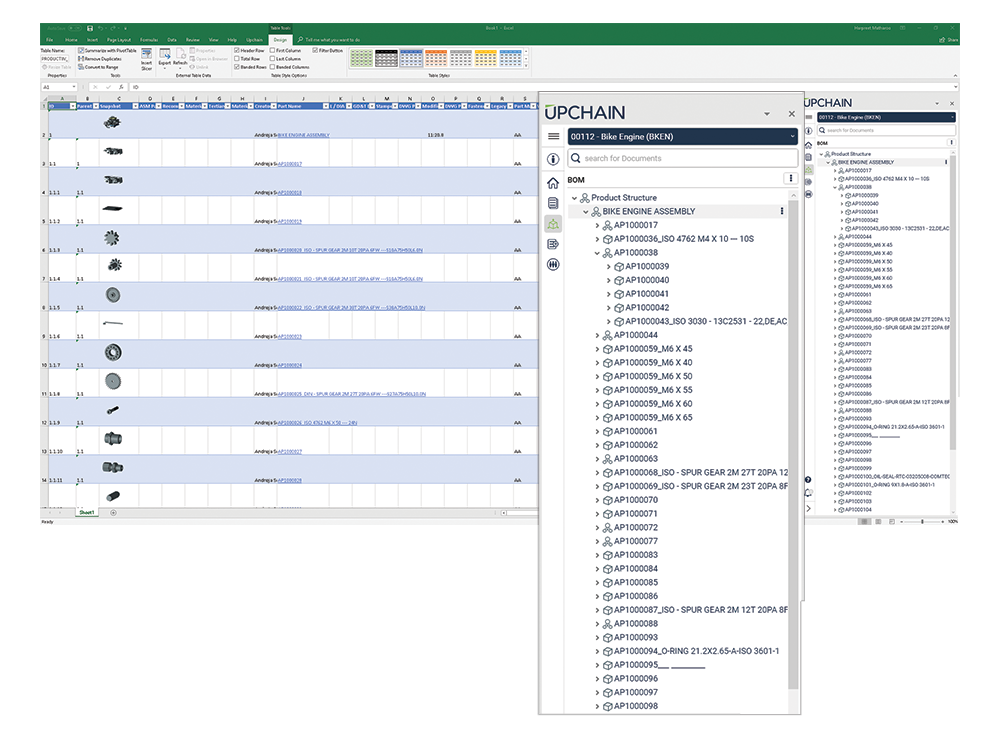This screenshot has height=735, width=1000.
Task: Toggle Filter Button checkbox
Action: [315, 50]
